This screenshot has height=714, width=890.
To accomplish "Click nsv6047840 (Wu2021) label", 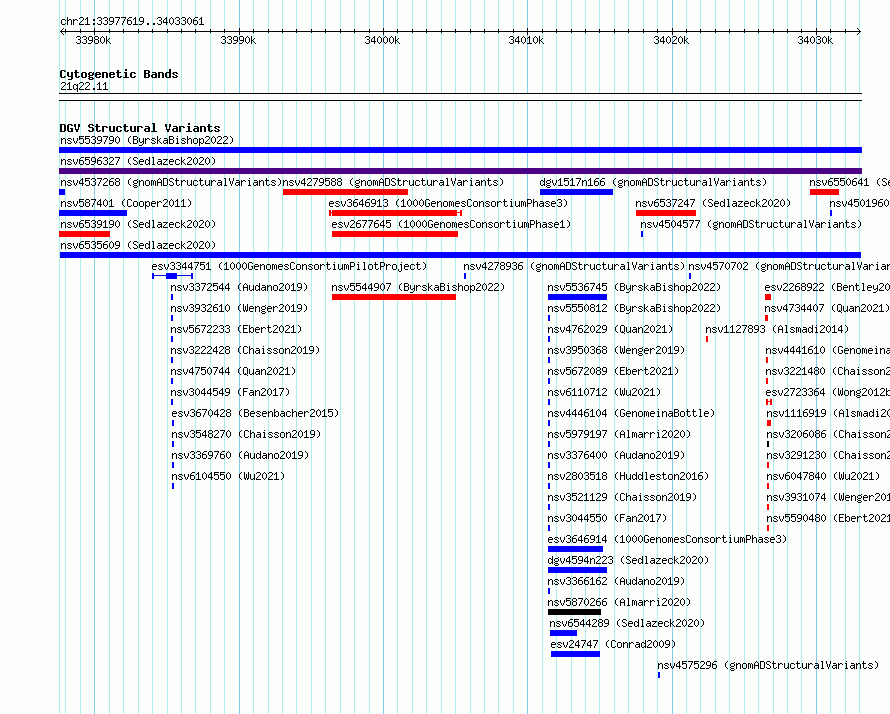I will pyautogui.click(x=823, y=476).
